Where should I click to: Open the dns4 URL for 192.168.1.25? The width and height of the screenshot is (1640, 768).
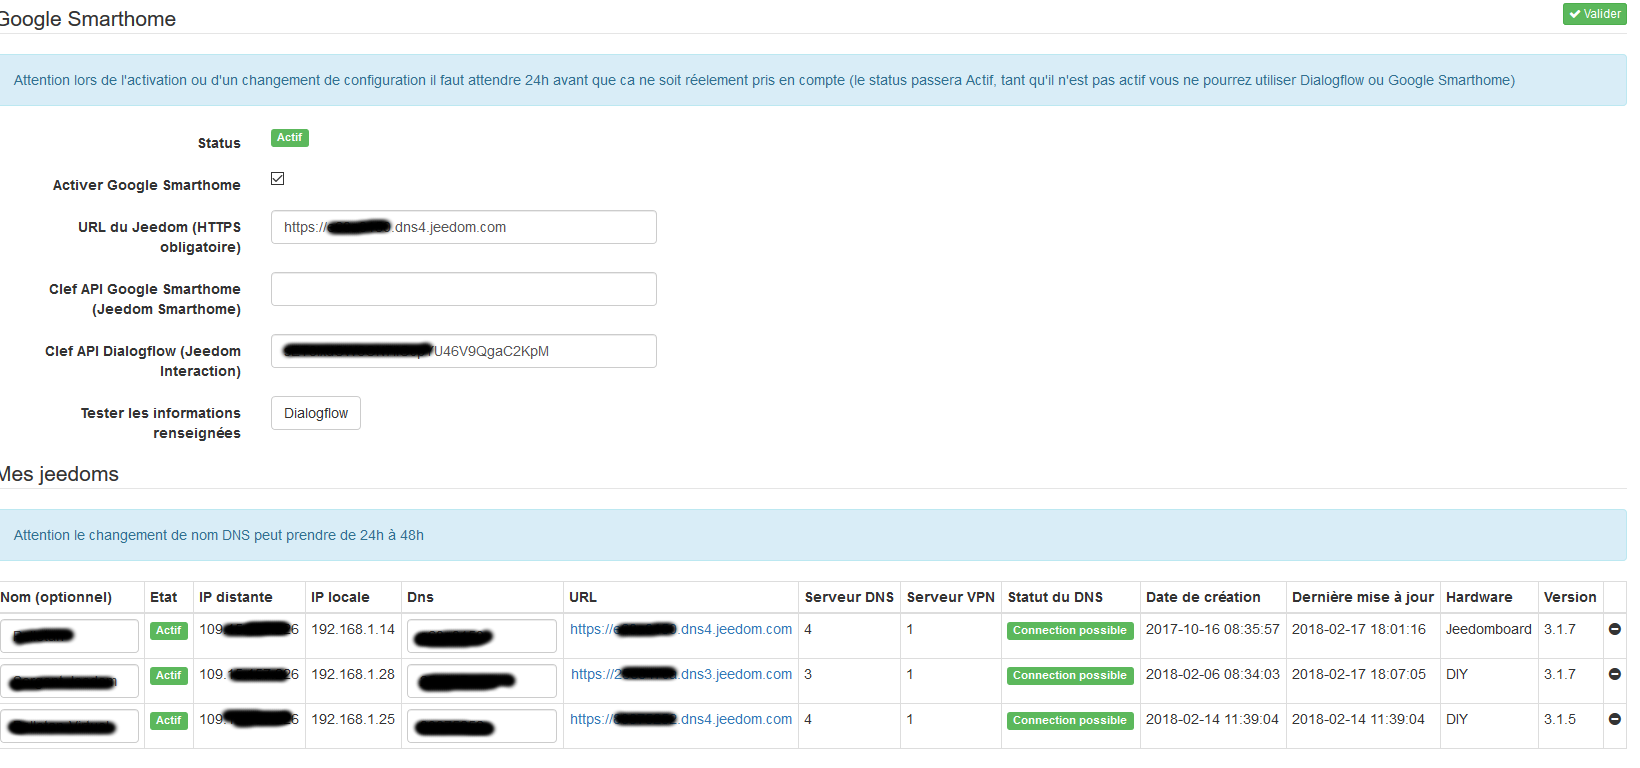point(681,719)
